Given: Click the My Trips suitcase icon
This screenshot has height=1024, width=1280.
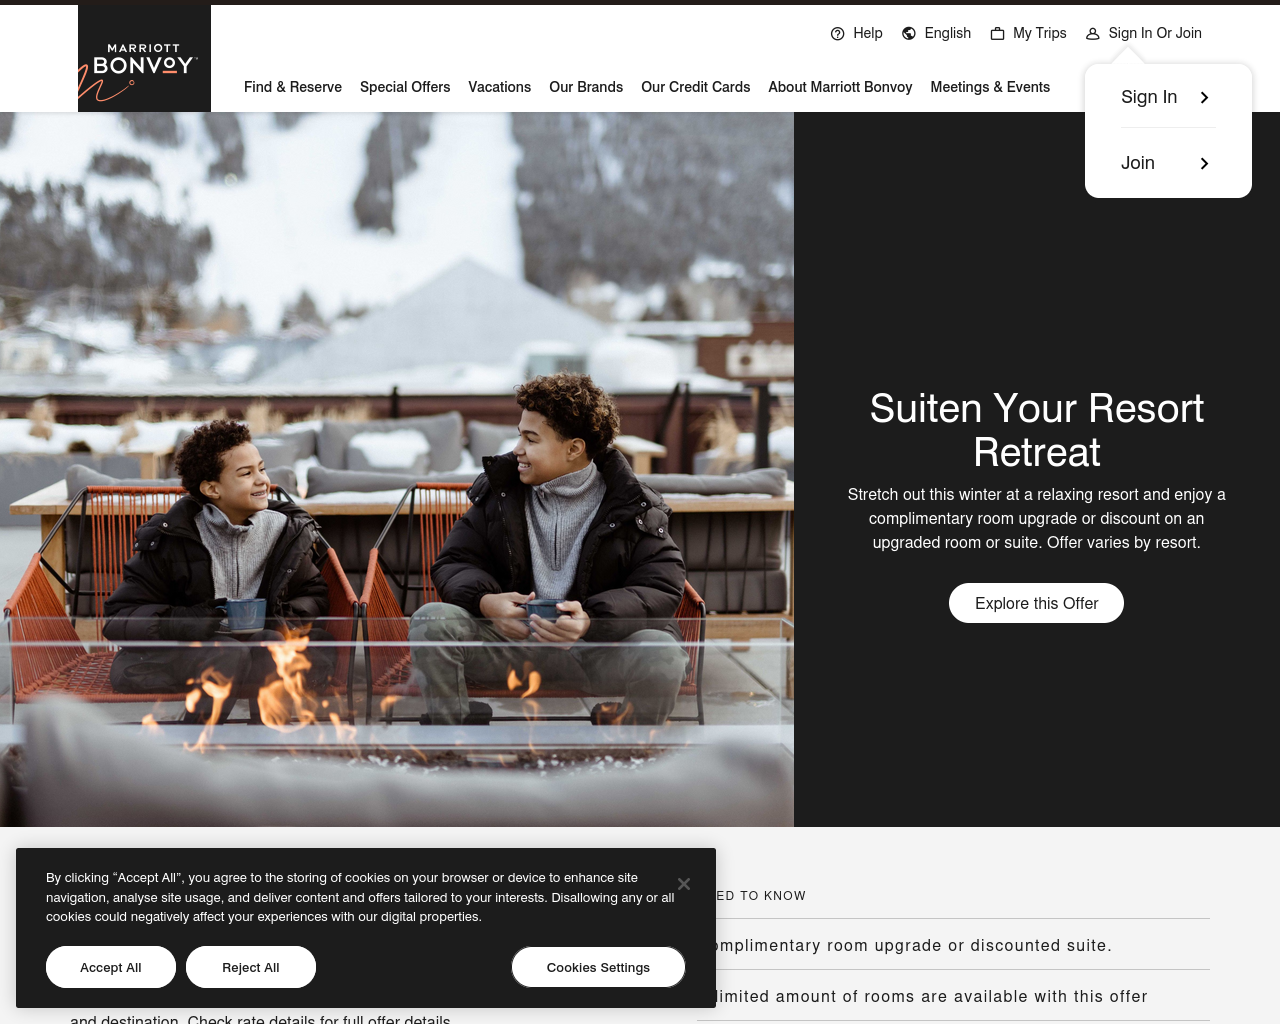Looking at the screenshot, I should tap(997, 34).
